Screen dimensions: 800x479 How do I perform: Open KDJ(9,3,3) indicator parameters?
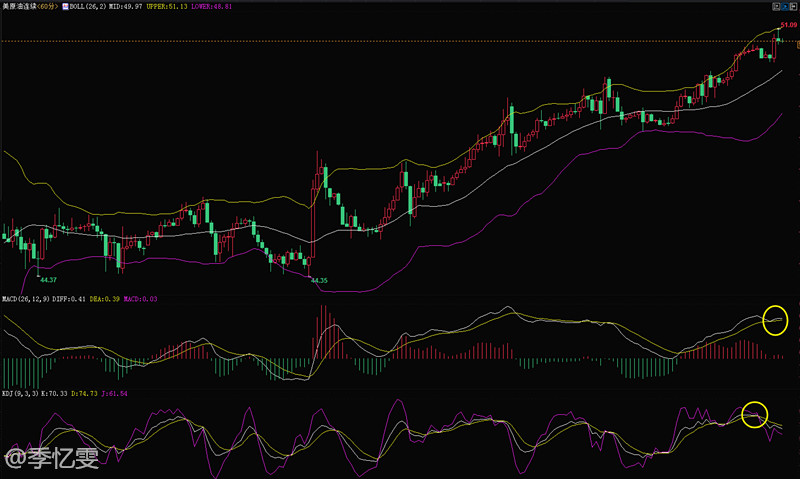(20, 395)
